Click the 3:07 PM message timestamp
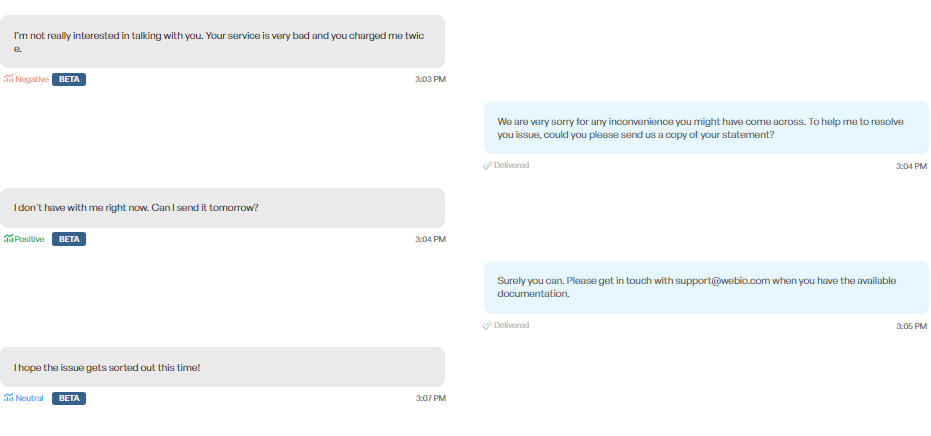The width and height of the screenshot is (931, 436). click(430, 398)
